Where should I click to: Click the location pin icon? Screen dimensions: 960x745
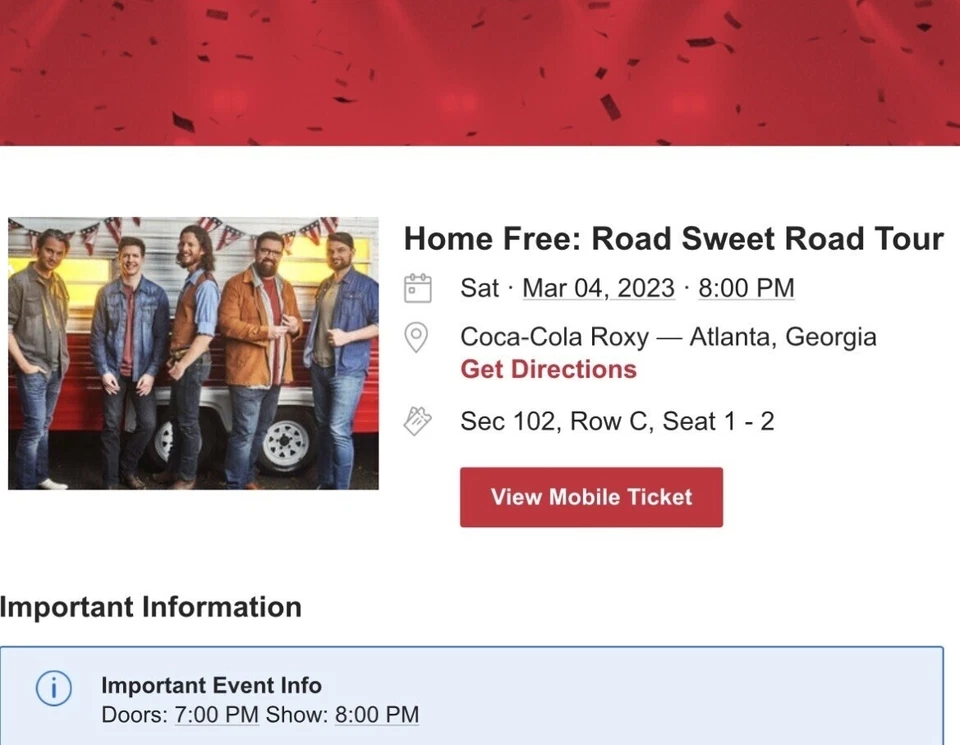(416, 338)
